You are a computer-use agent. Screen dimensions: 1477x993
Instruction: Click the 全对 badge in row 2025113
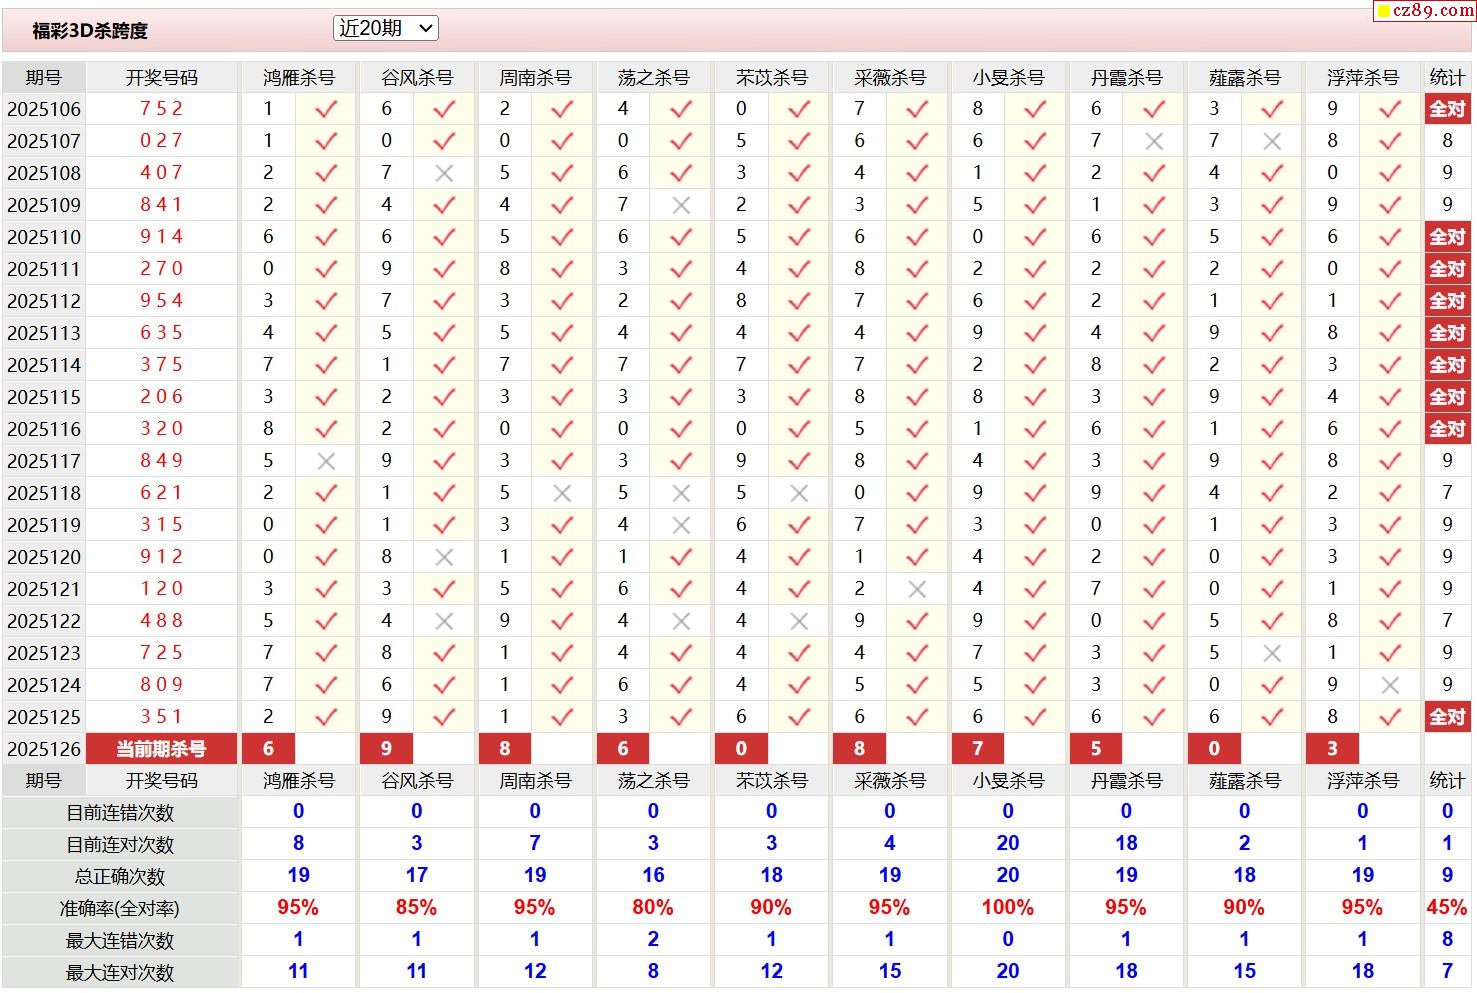pos(1447,333)
